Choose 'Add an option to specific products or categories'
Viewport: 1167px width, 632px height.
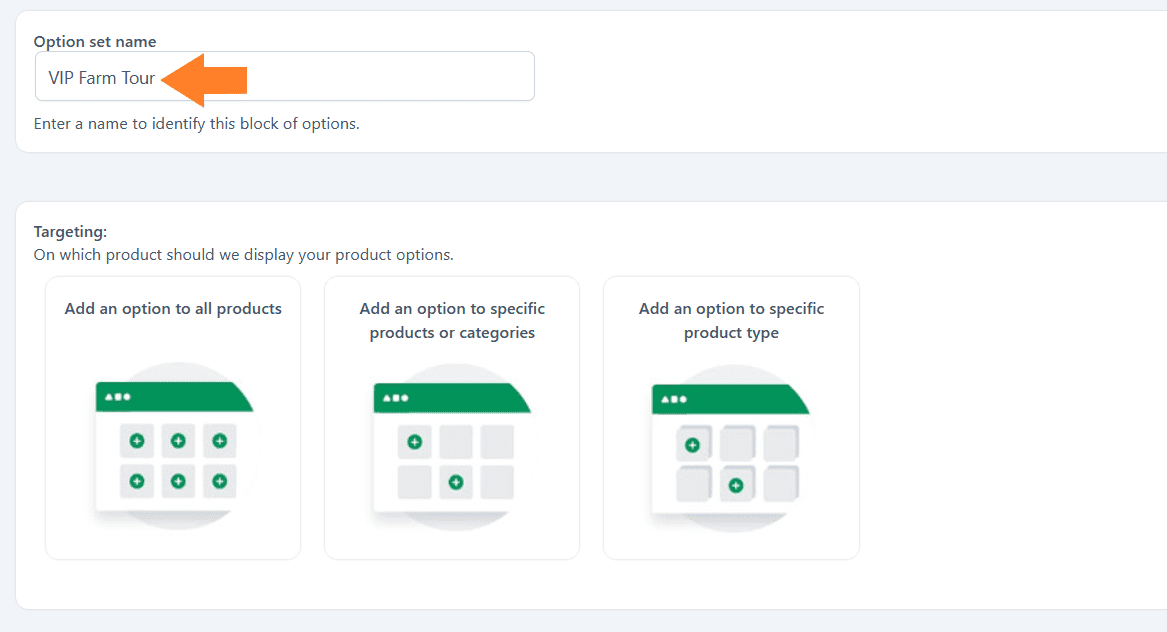point(452,418)
